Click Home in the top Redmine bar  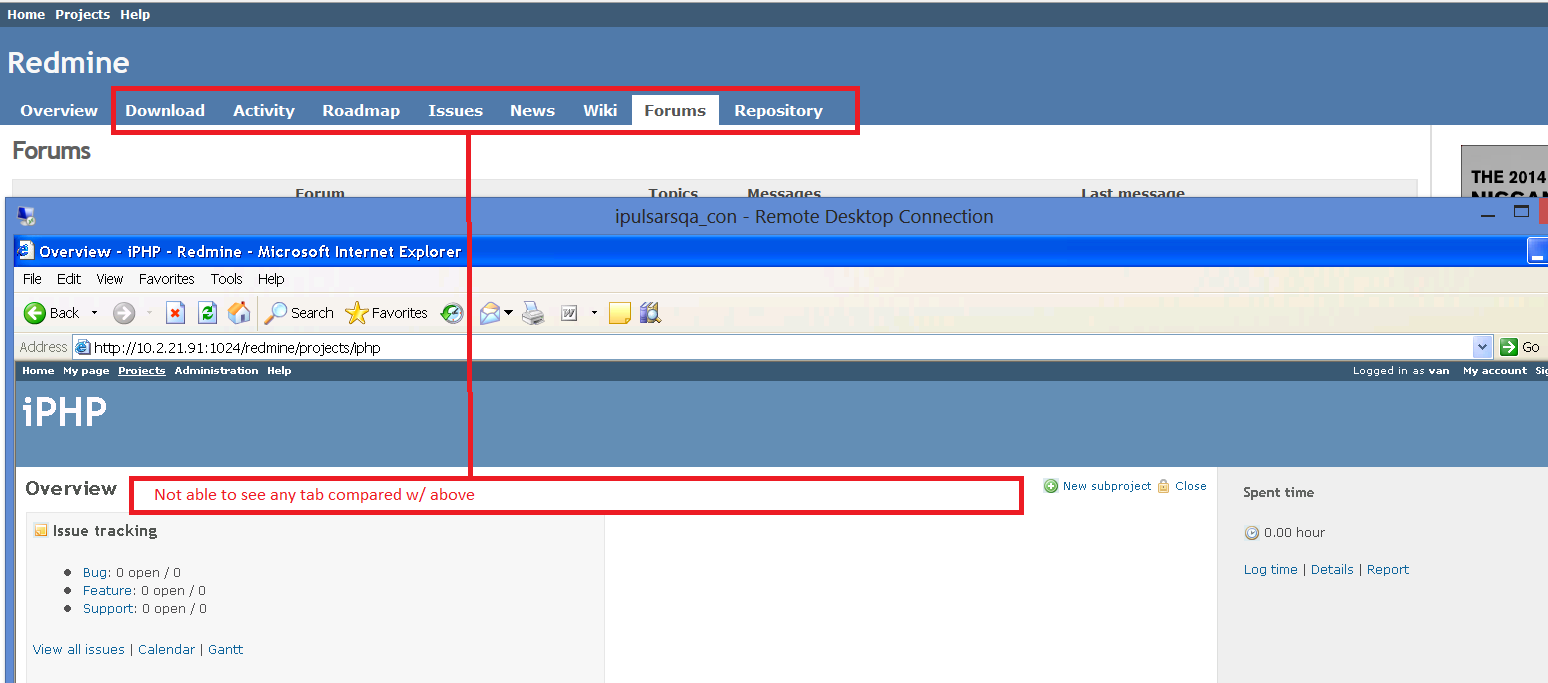(x=26, y=14)
